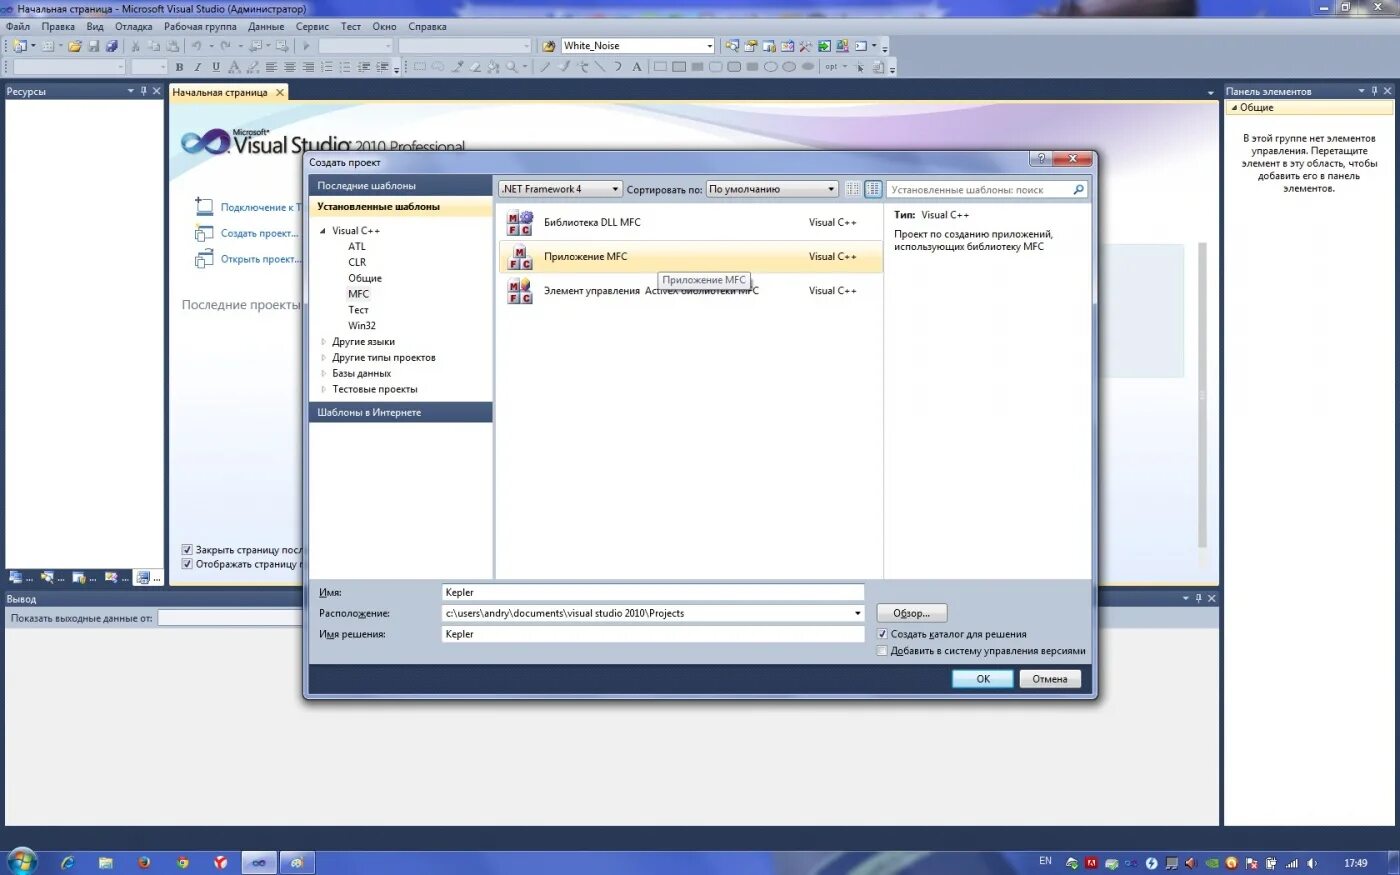Collapse the Общие toolbox group
Screen dimensions: 1400x875
click(x=1234, y=108)
